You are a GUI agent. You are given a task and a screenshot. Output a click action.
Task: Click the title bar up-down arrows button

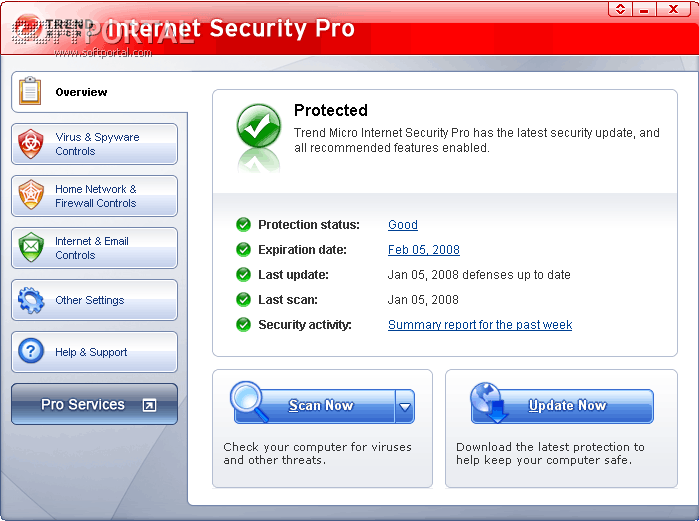click(x=621, y=9)
